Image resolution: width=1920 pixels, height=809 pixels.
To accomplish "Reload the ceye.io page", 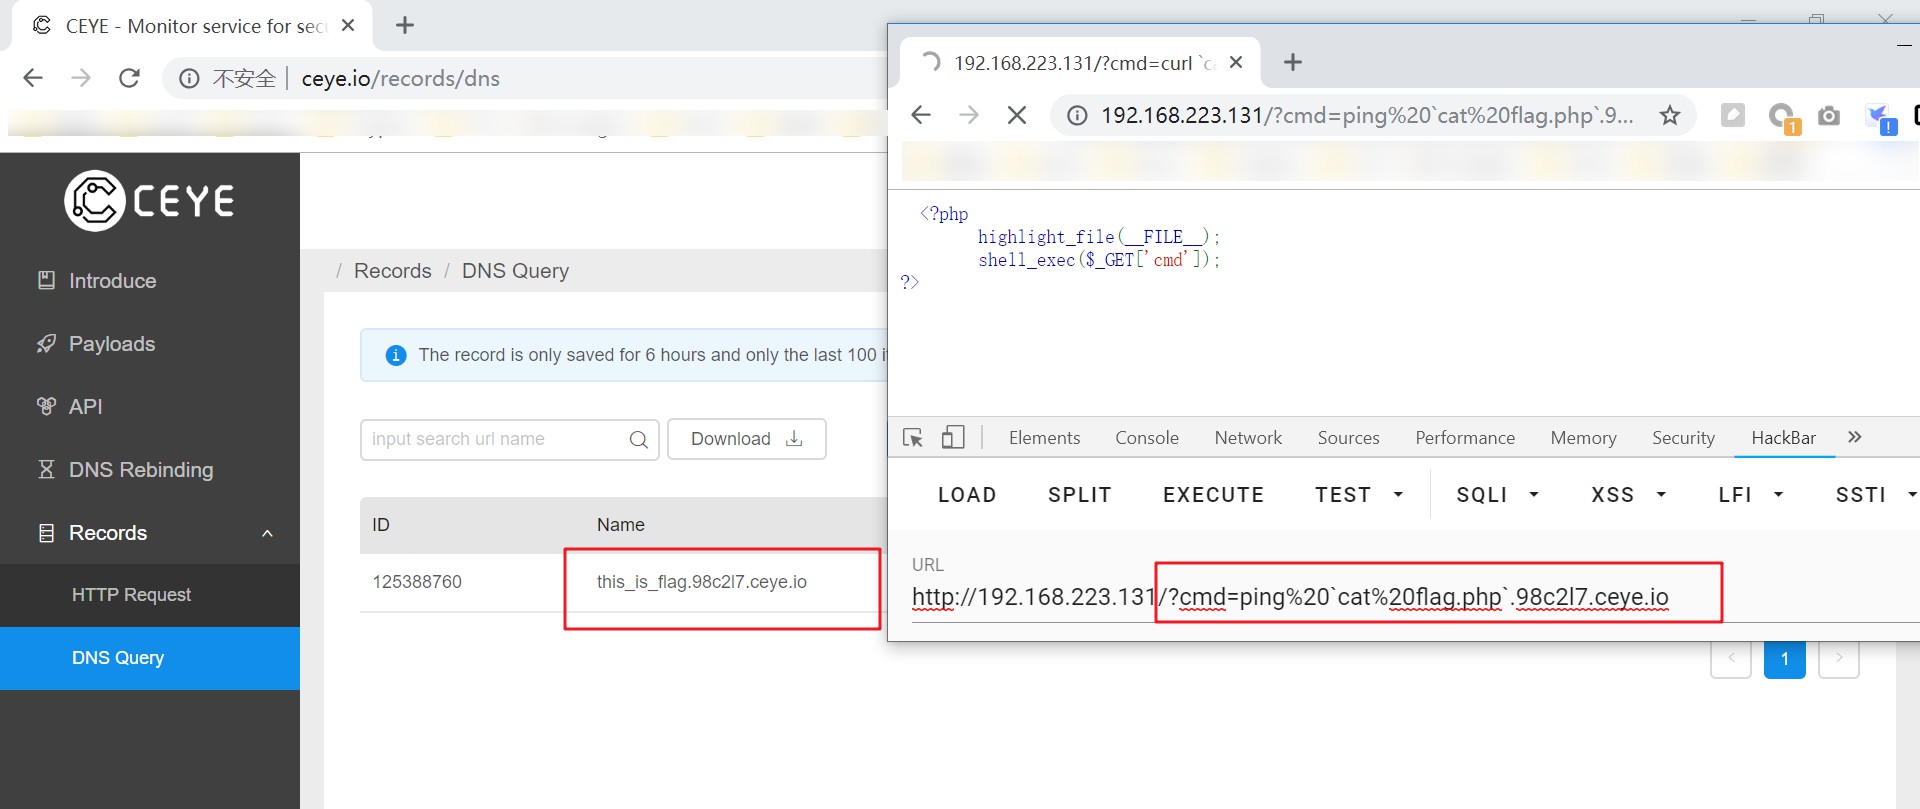I will [129, 78].
